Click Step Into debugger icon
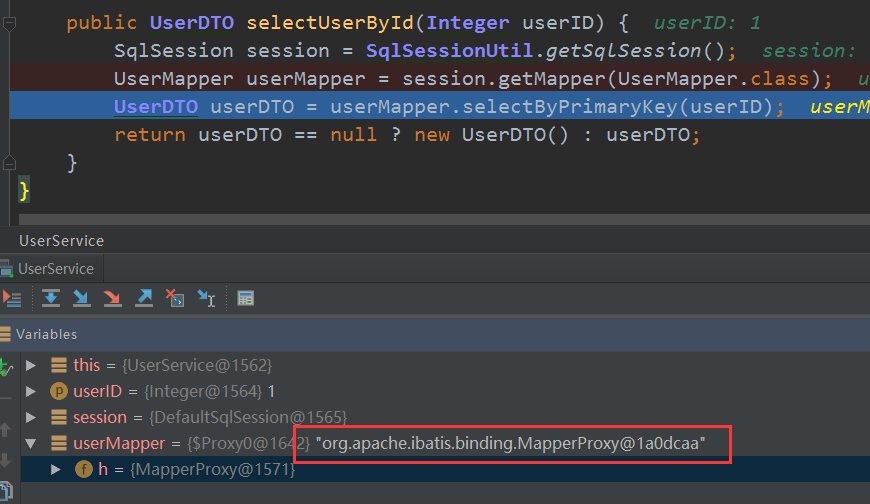The height and width of the screenshot is (504, 870). [x=82, y=298]
